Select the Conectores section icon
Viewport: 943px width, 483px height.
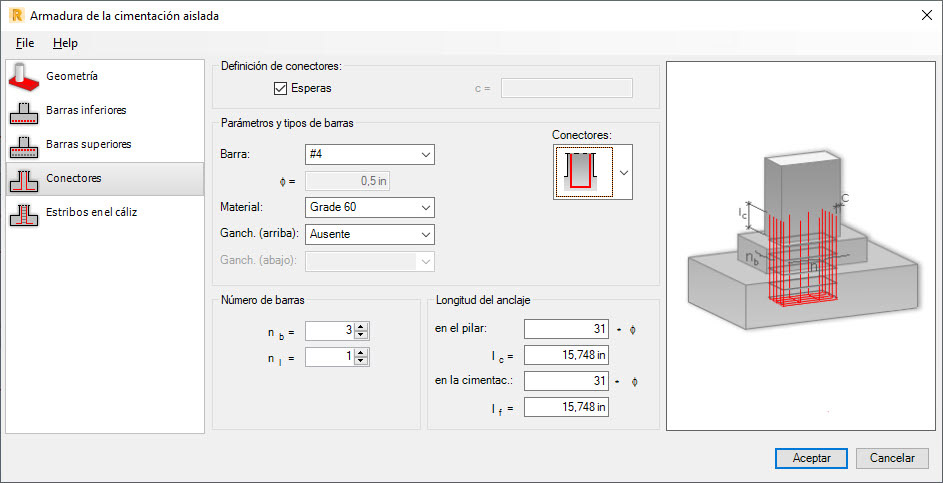tap(24, 179)
